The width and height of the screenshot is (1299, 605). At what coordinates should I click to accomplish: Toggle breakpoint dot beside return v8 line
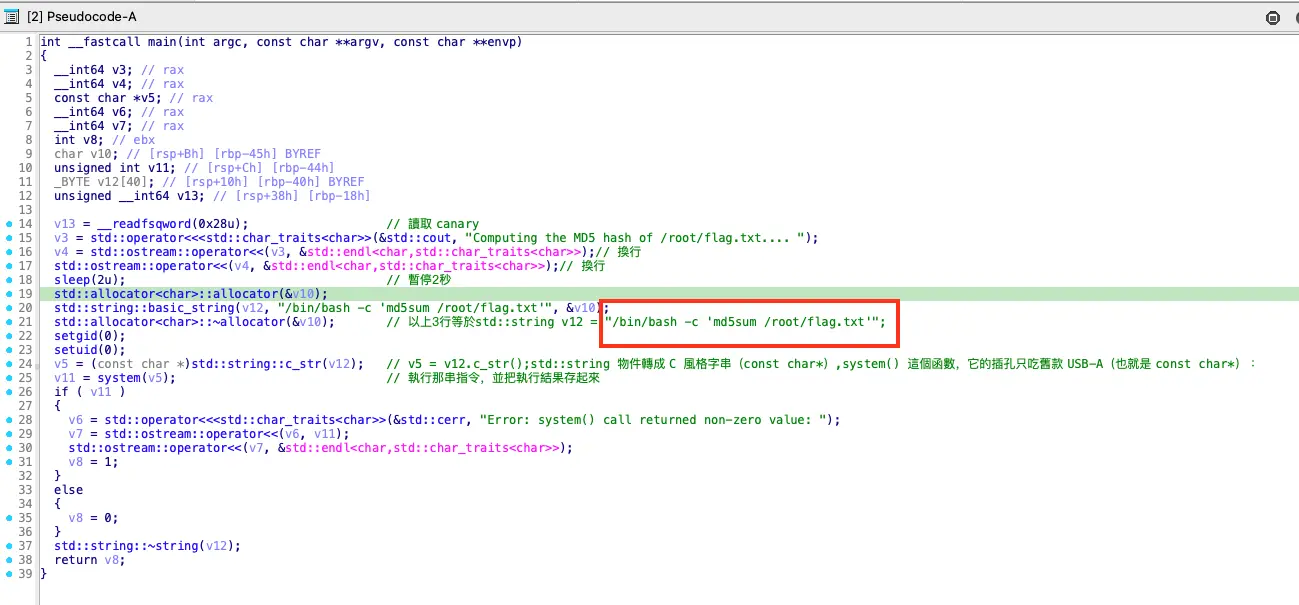point(10,560)
